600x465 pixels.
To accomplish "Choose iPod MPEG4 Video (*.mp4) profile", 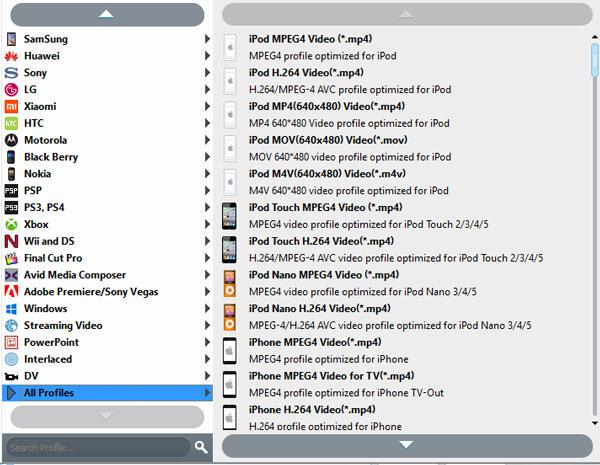I will click(406, 47).
